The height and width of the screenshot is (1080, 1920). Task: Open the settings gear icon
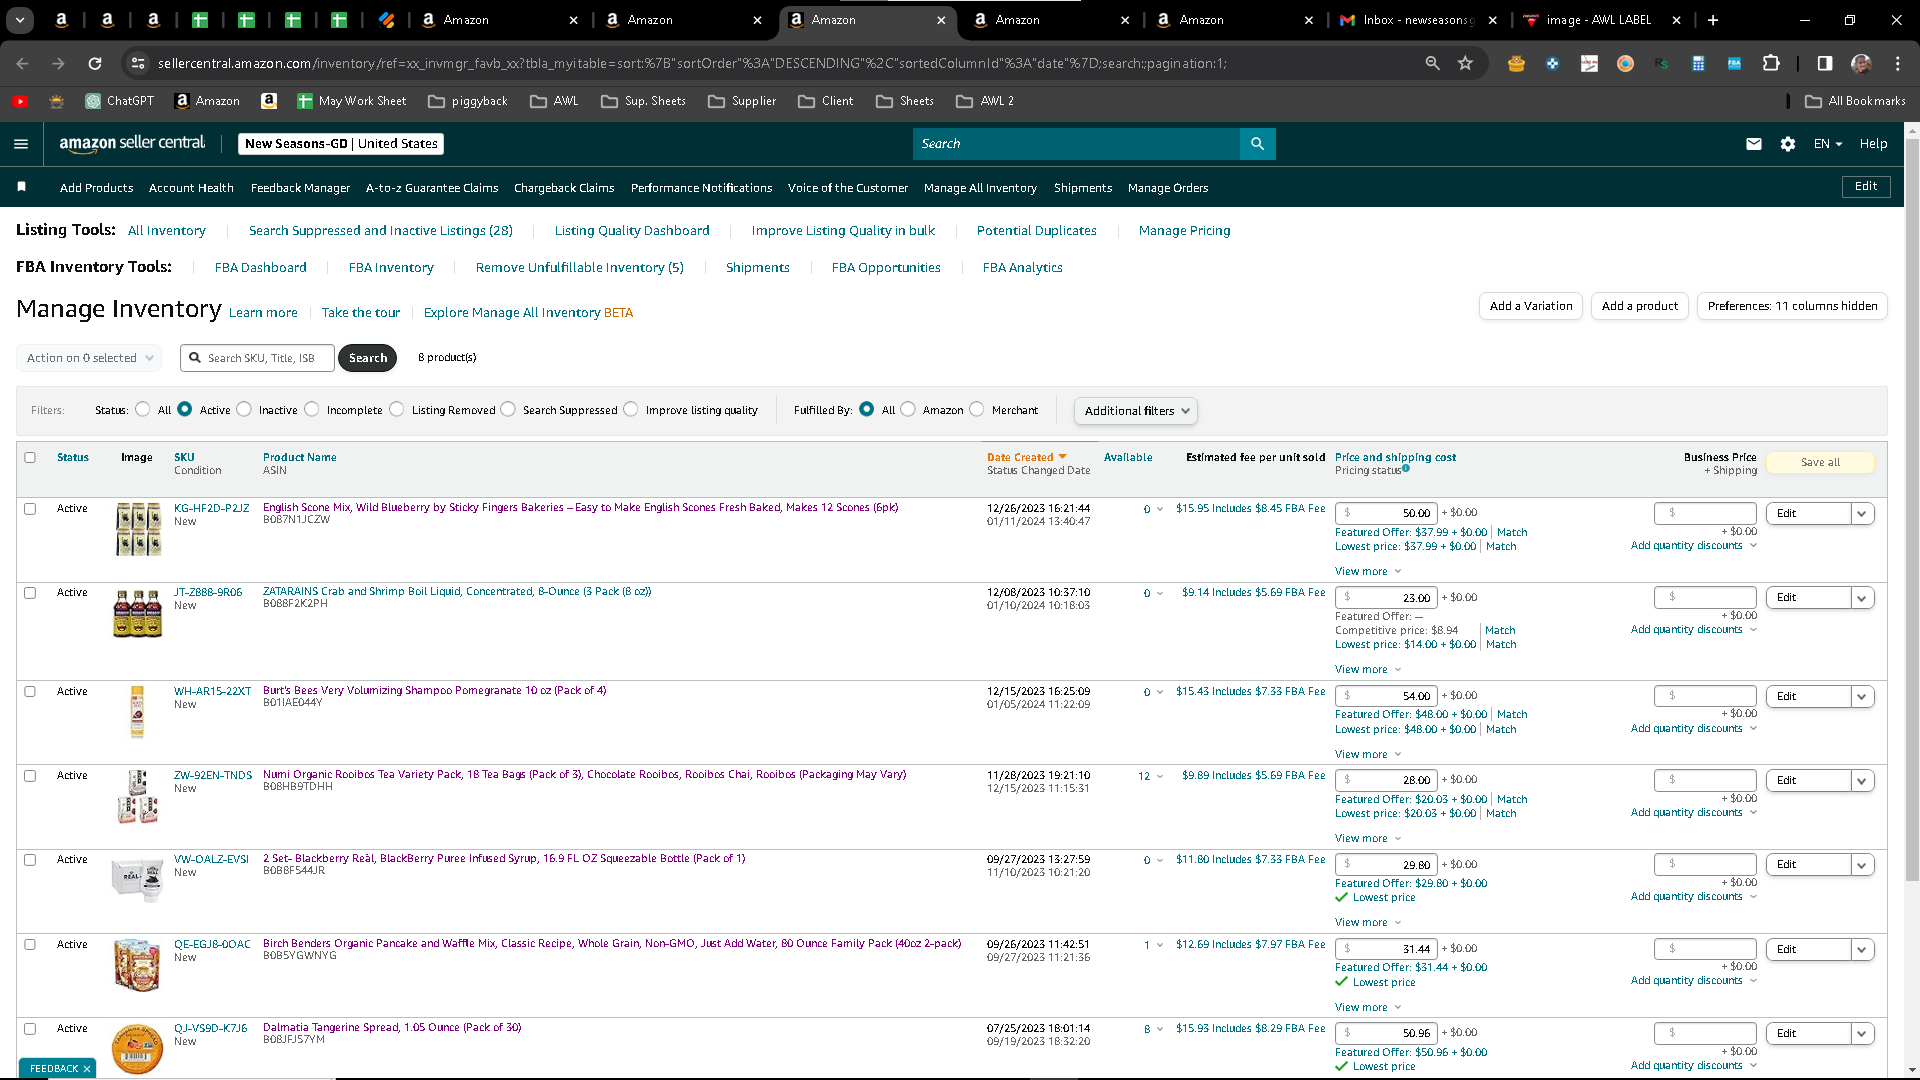[x=1788, y=144]
